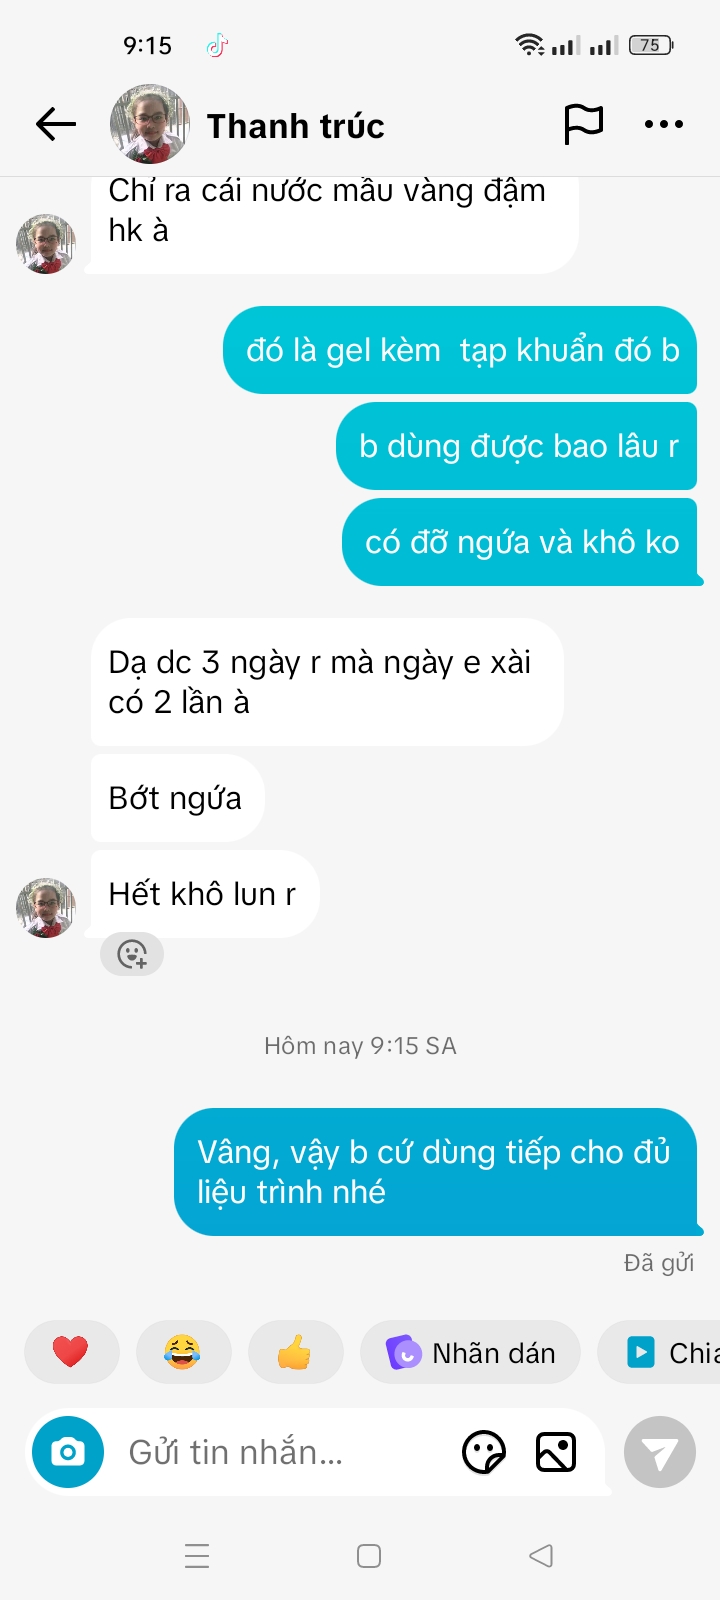Tap the Android home navigation button
Image resolution: width=720 pixels, height=1600 pixels.
tap(369, 1556)
